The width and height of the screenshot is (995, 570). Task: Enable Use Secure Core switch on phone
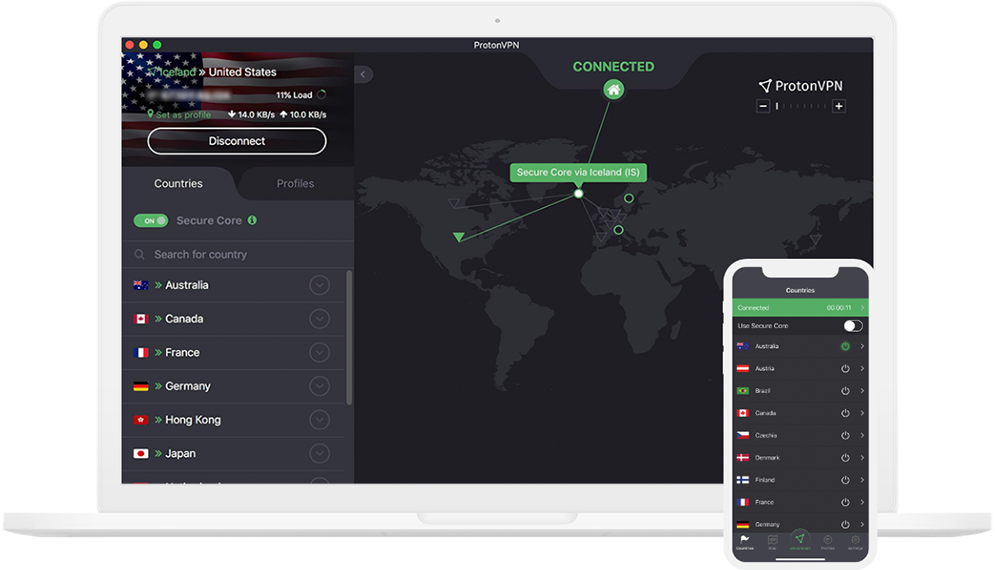click(x=853, y=326)
